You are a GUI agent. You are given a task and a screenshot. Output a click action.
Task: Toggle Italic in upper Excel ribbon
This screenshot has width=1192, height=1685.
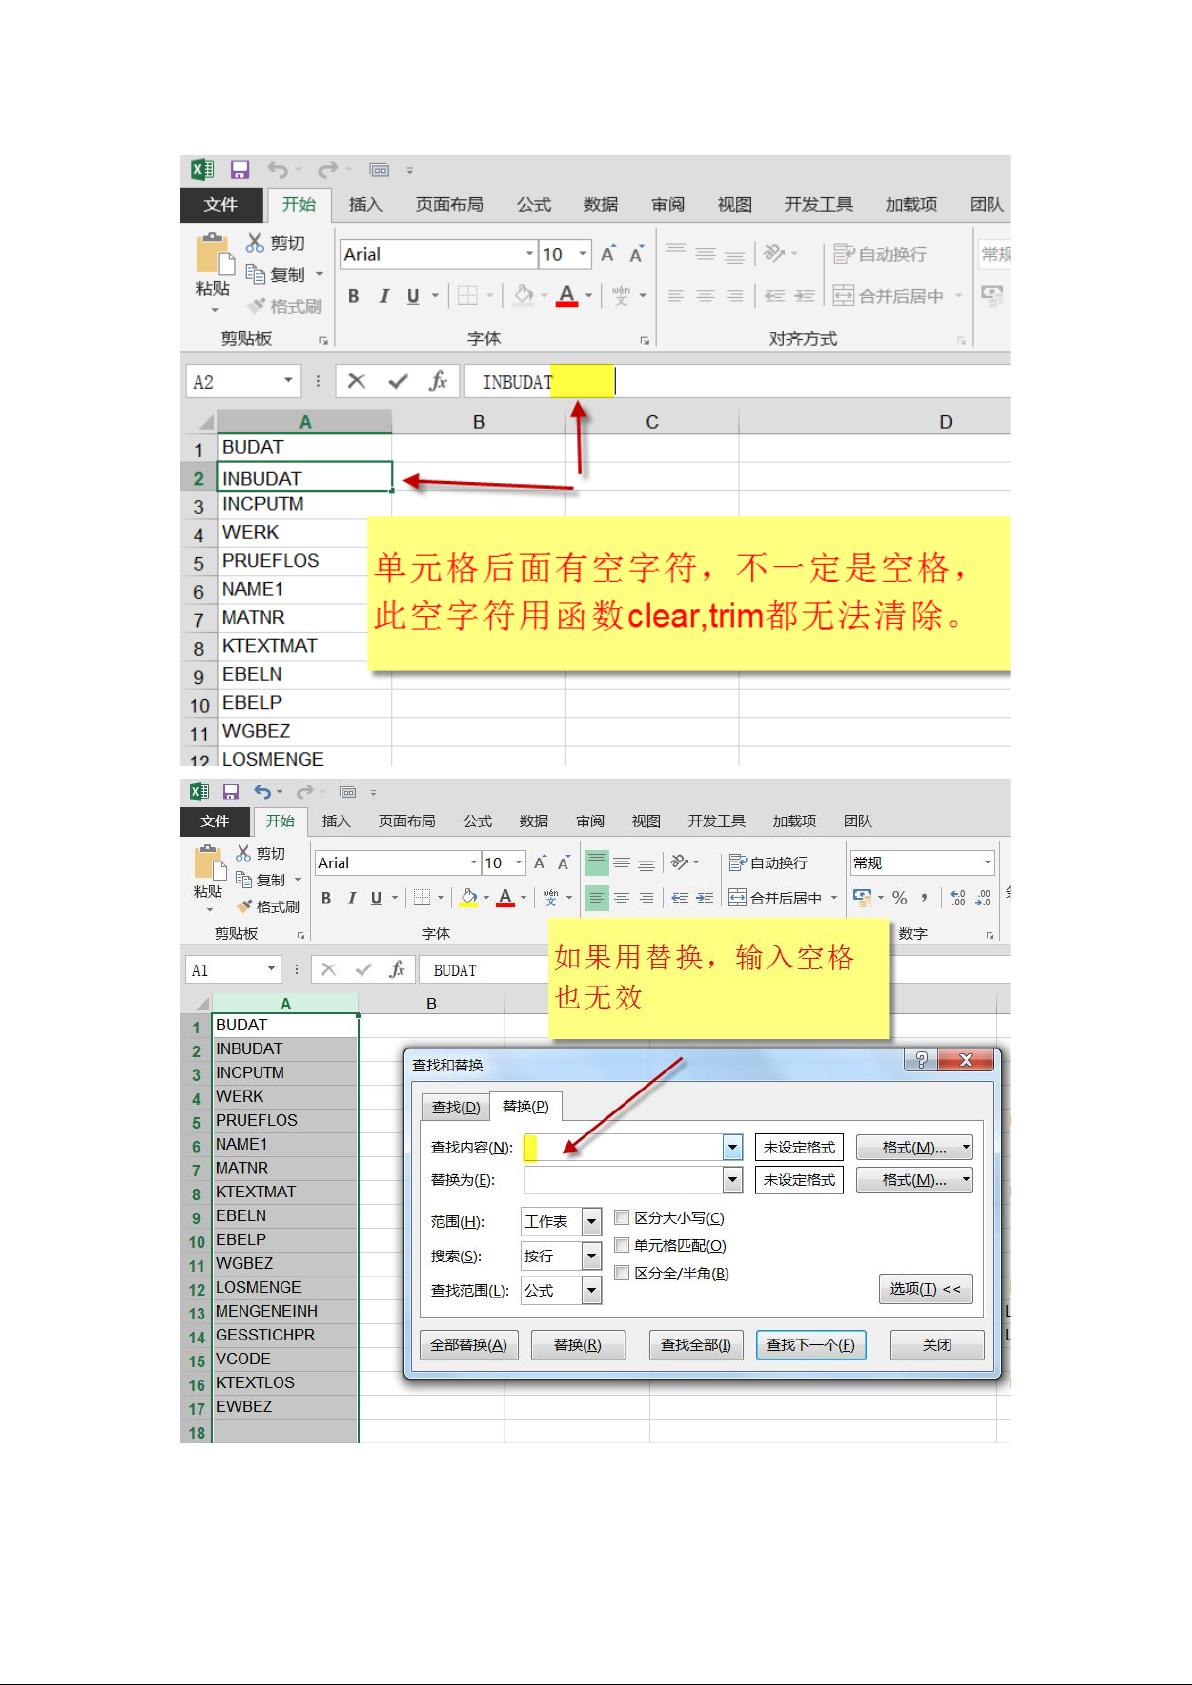point(384,296)
